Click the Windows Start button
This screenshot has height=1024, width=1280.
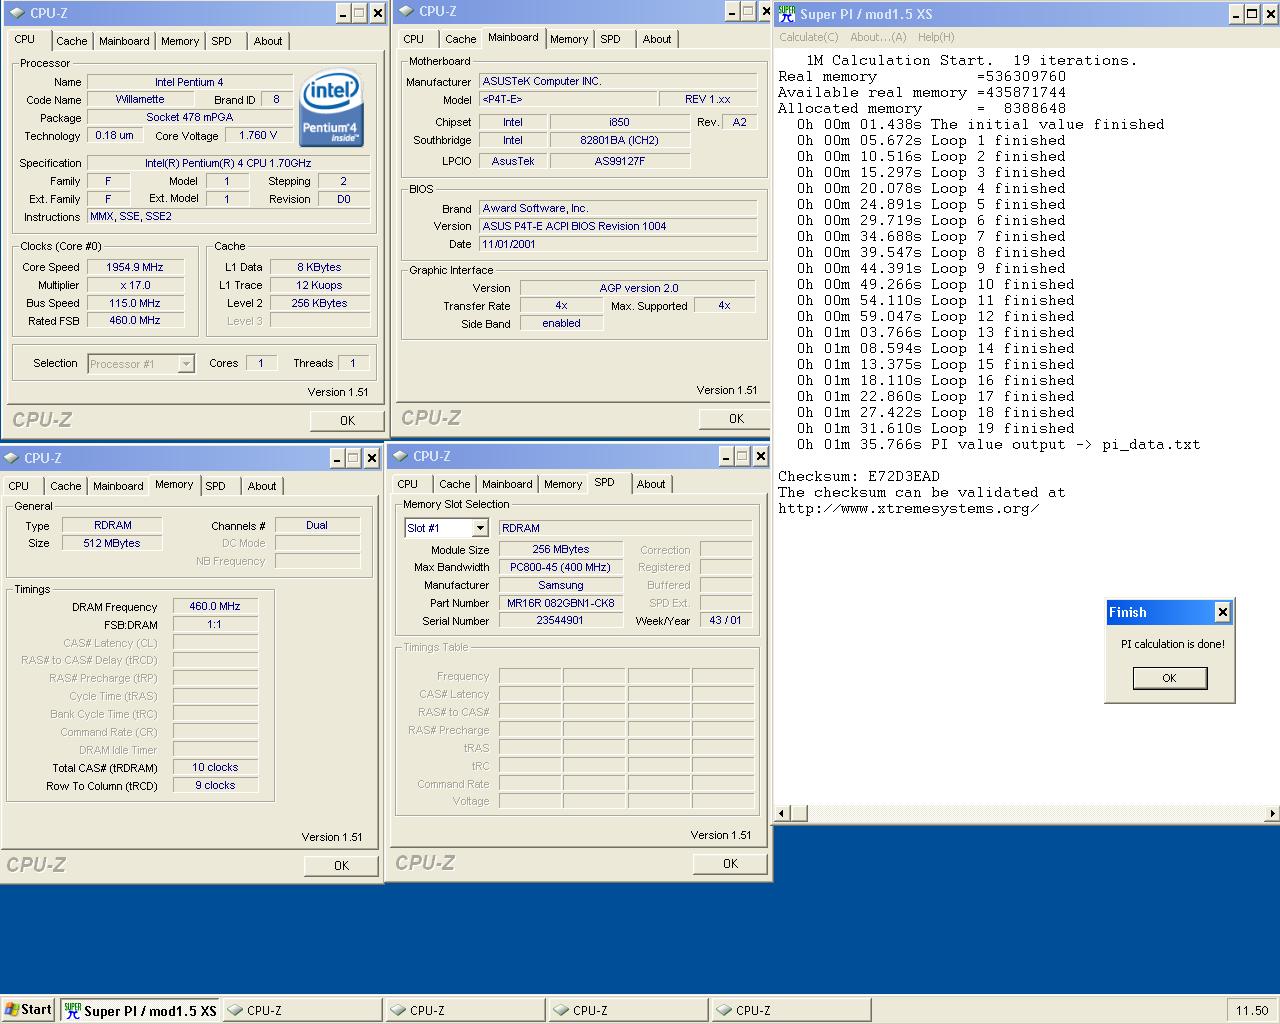[28, 1010]
